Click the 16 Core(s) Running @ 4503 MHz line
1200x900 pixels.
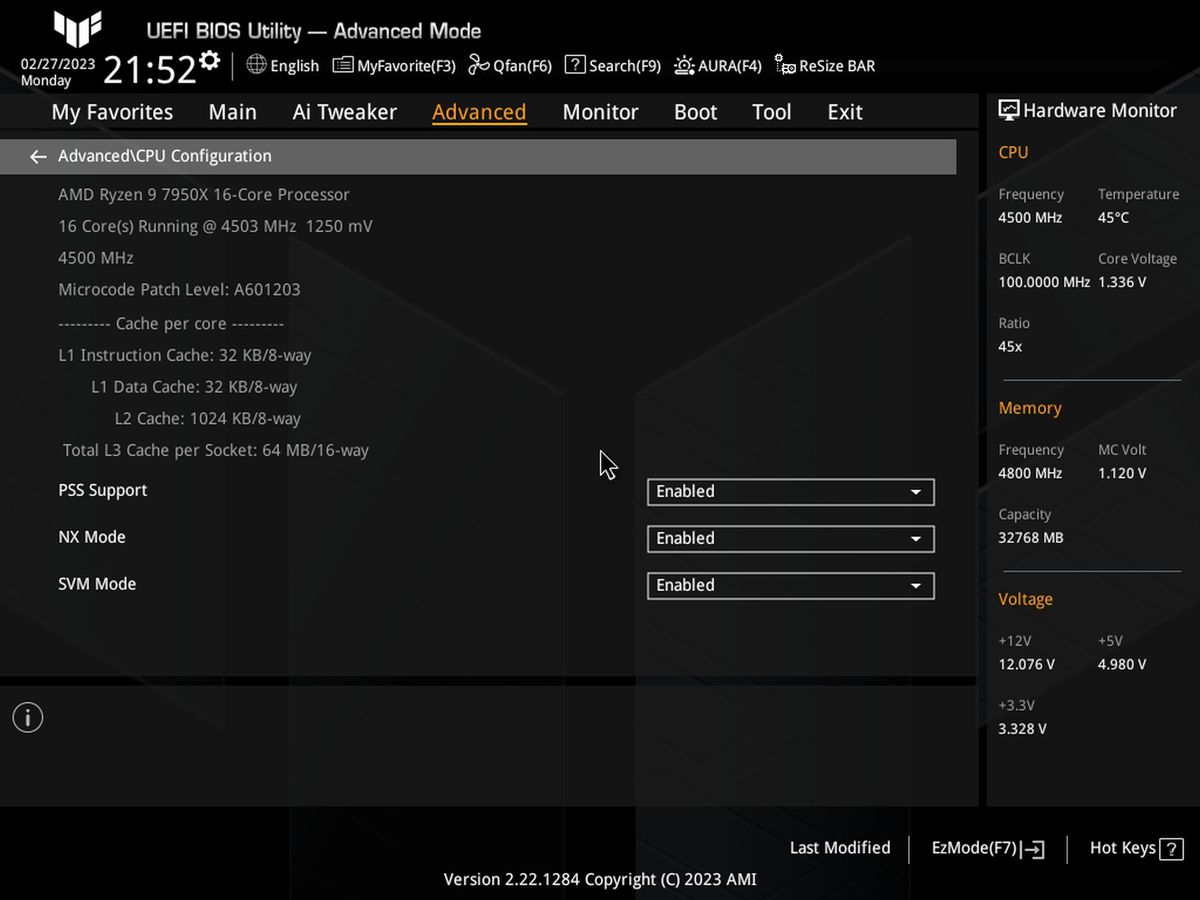215,226
